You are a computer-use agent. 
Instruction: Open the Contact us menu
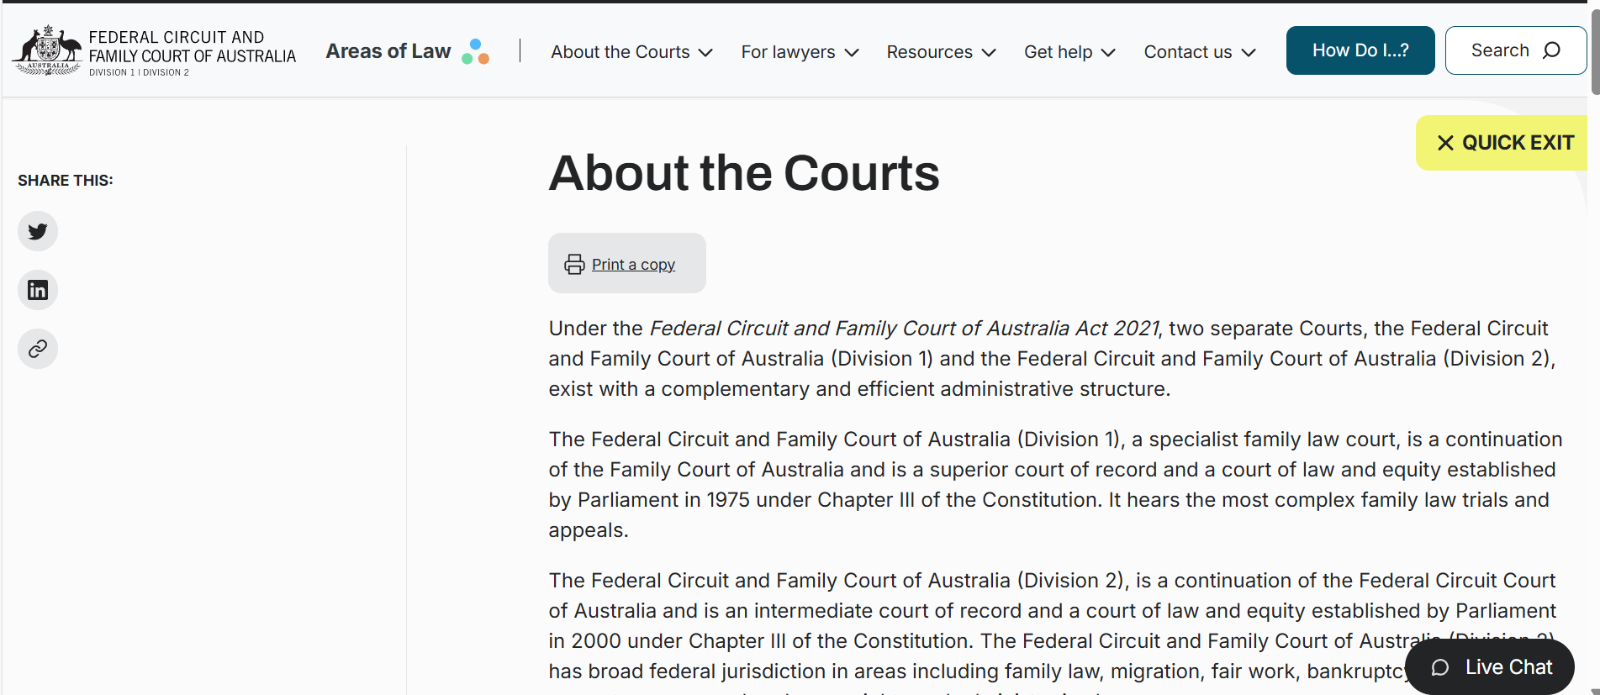pyautogui.click(x=1199, y=52)
